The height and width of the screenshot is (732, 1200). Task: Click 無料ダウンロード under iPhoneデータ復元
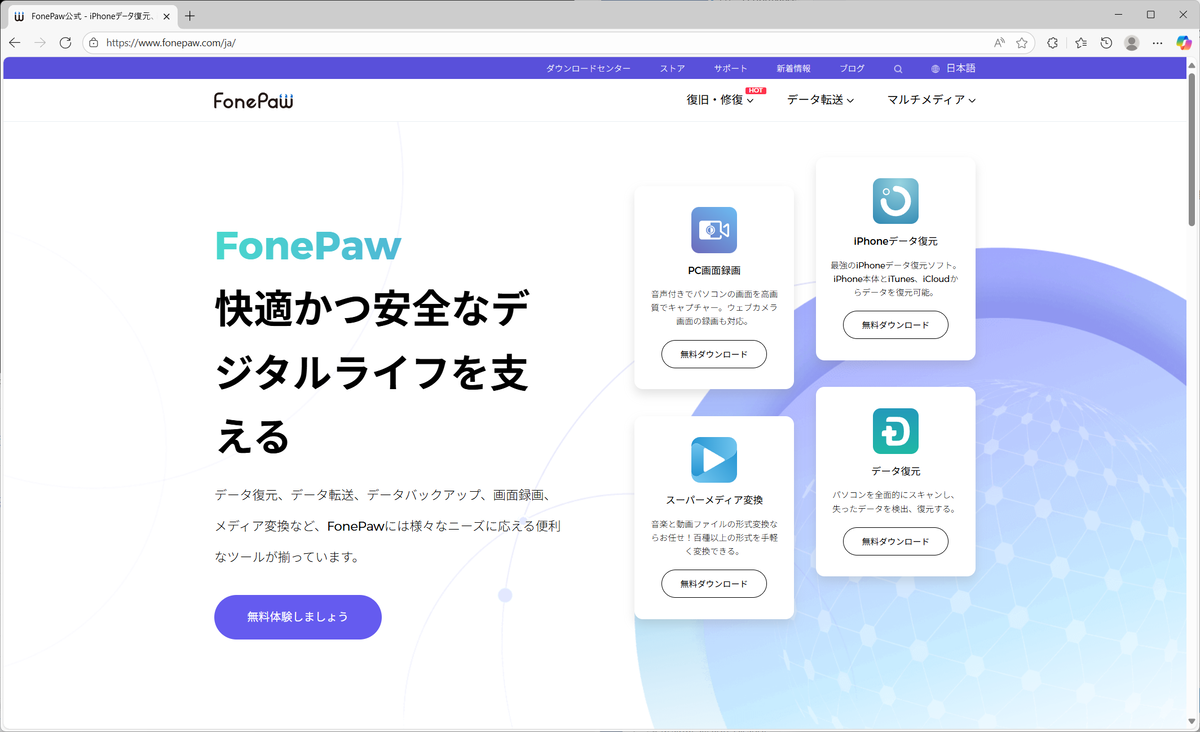(x=896, y=325)
